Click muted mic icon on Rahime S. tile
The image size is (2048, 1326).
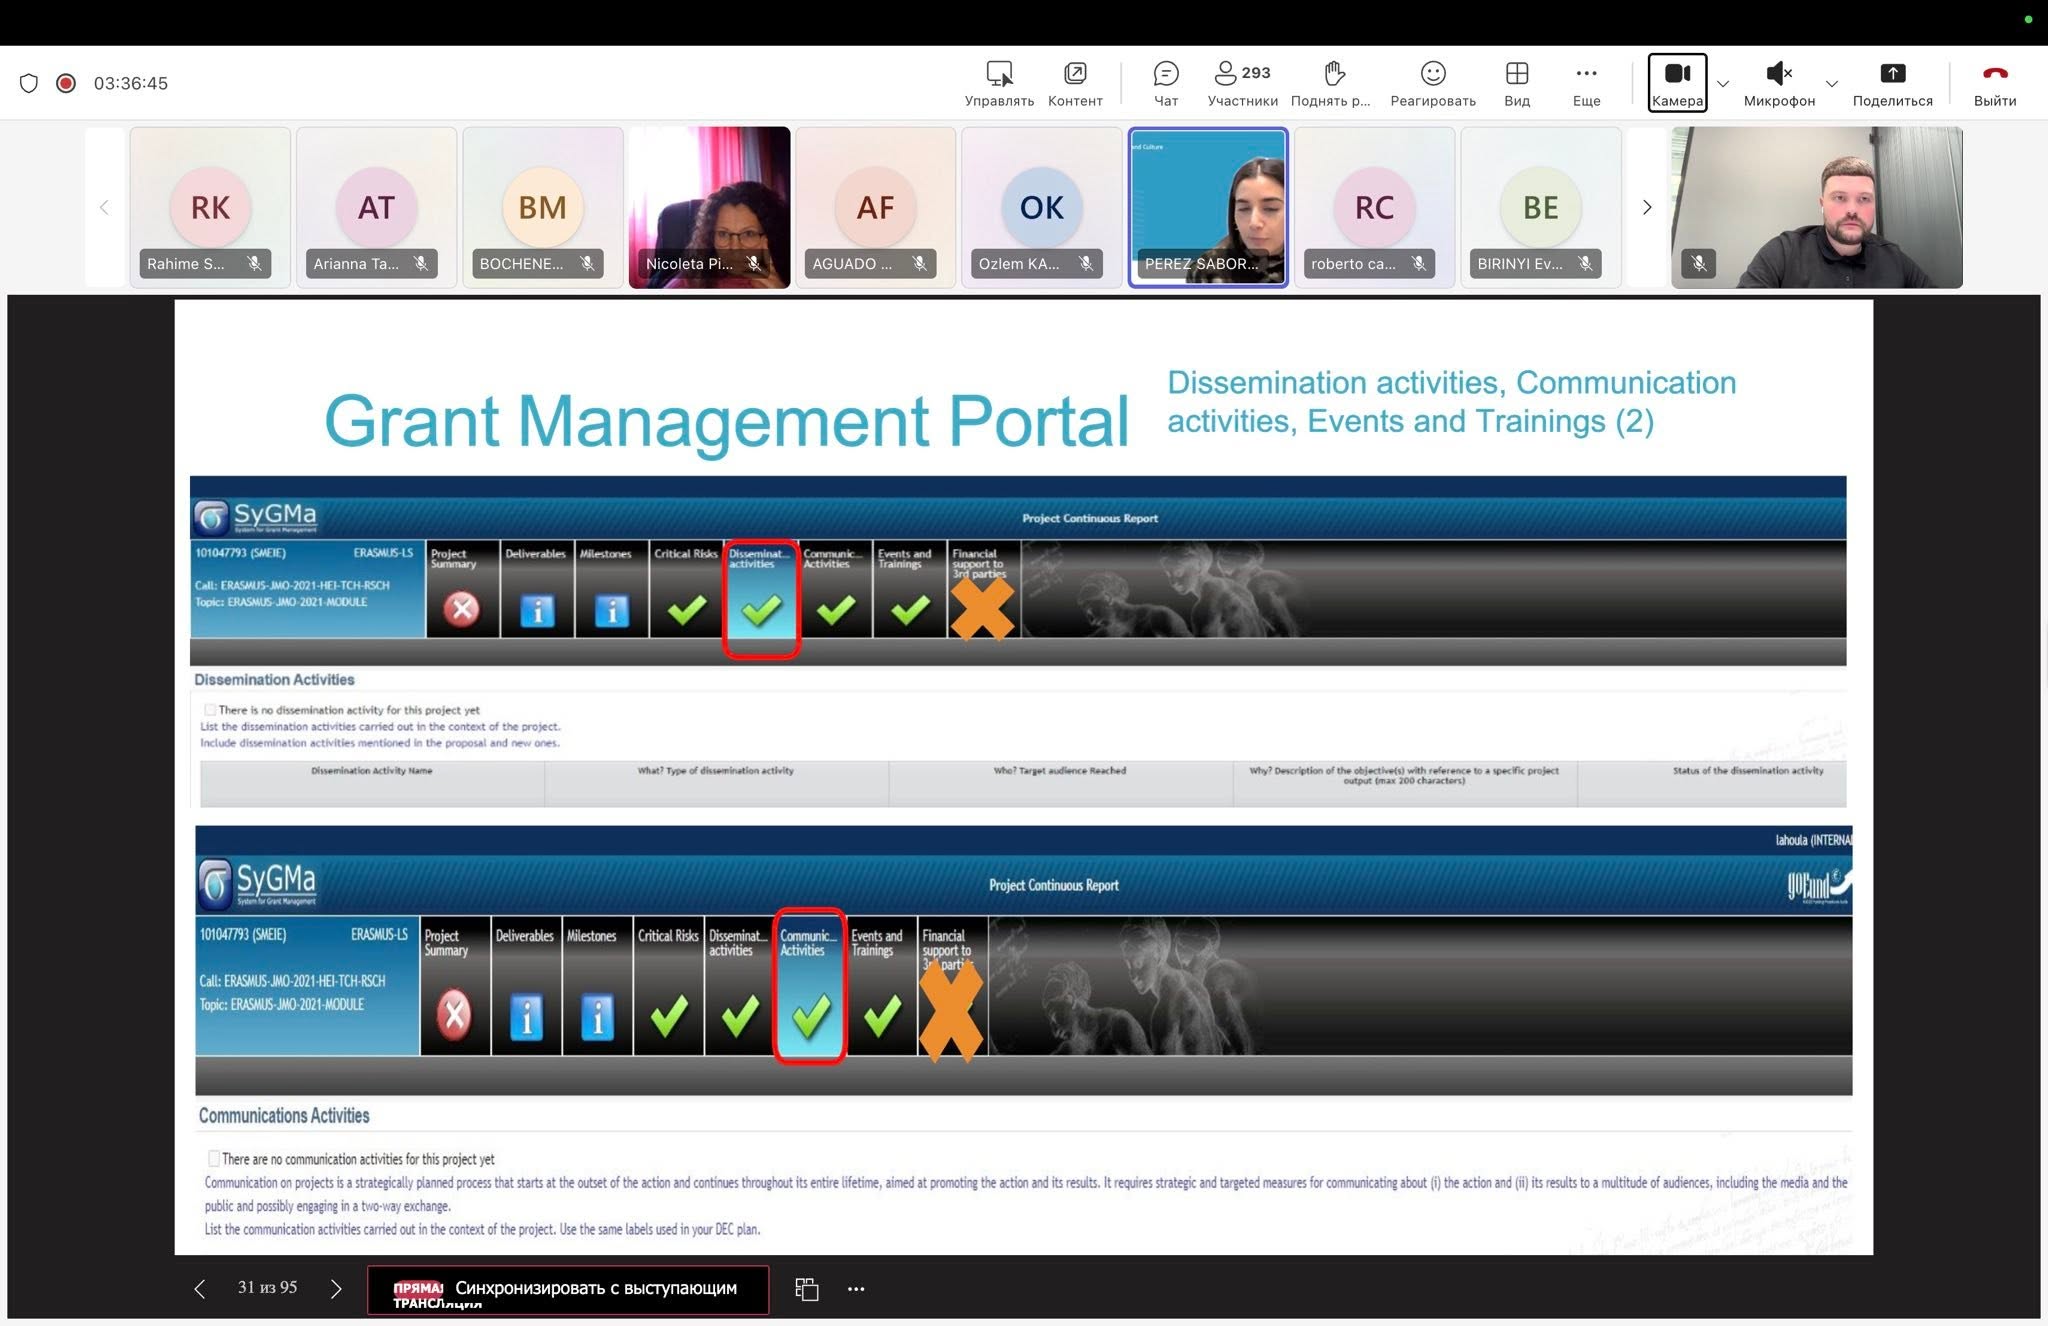[255, 264]
